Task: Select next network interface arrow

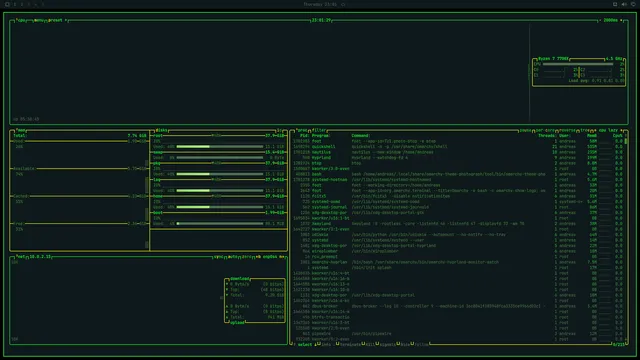Action: point(282,257)
